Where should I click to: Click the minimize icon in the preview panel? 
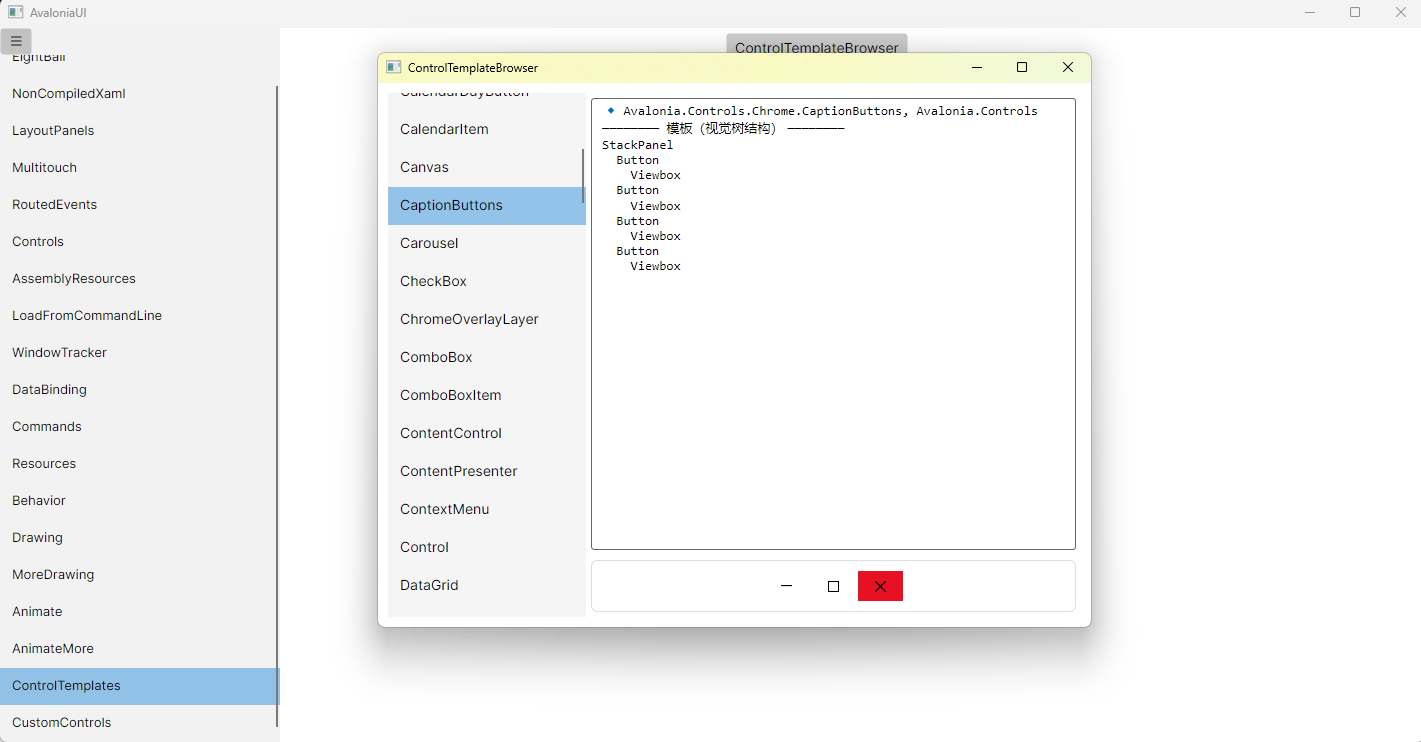(786, 586)
